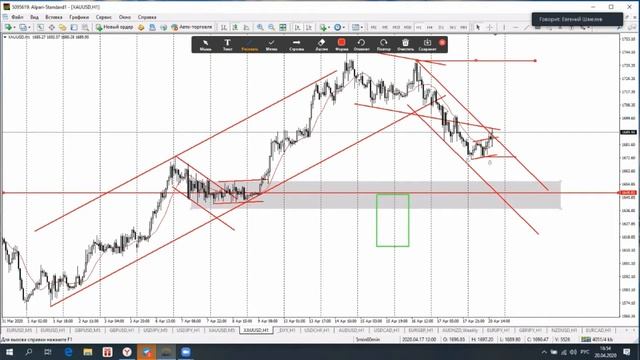Open the Market Watch panel icon

pyautogui.click(x=40, y=27)
